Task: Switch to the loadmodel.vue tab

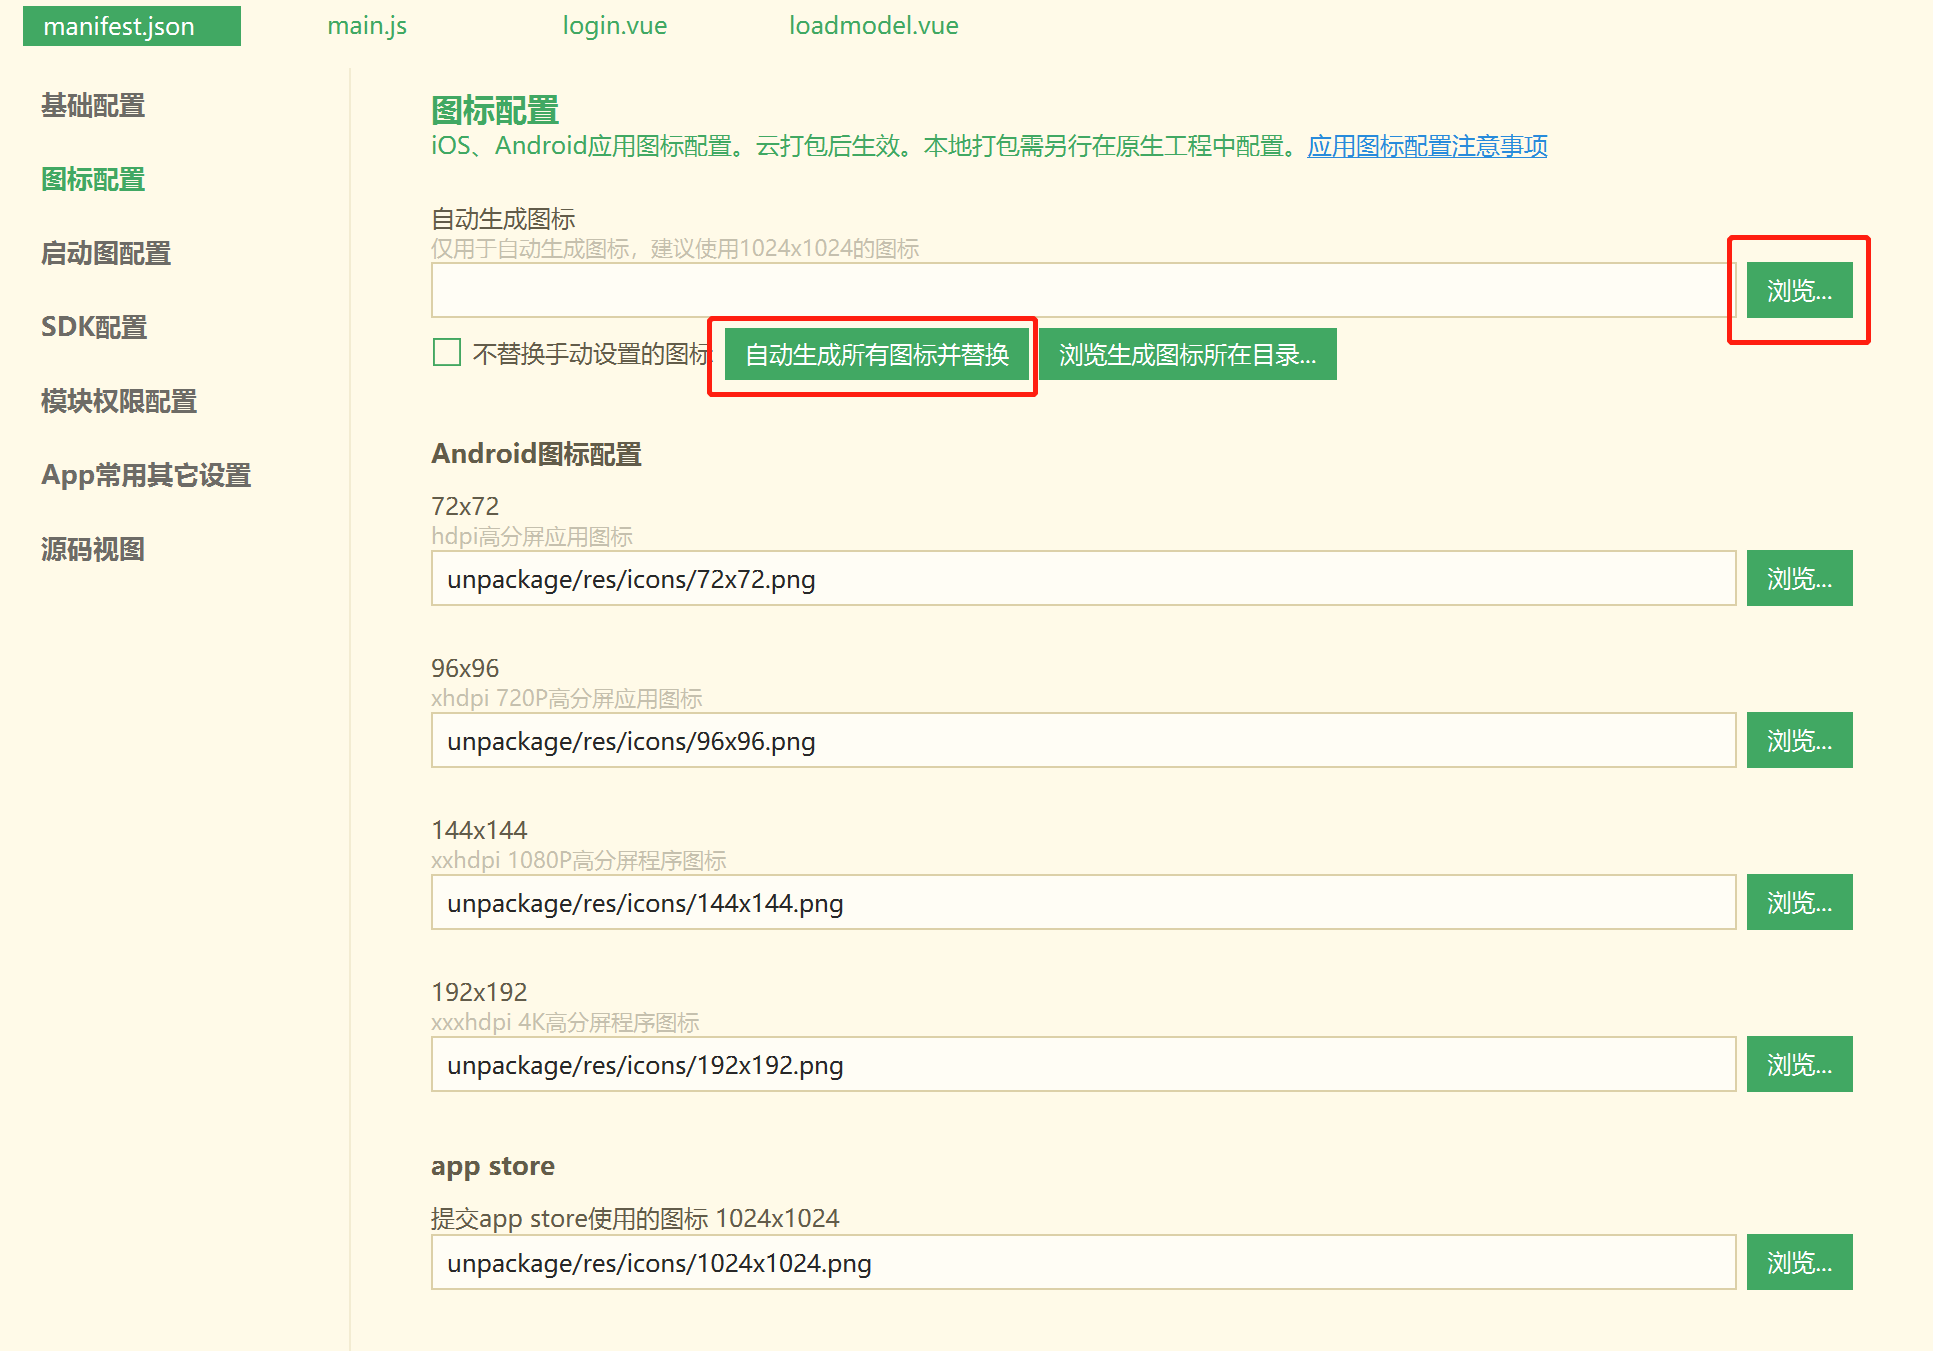Action: [x=873, y=26]
